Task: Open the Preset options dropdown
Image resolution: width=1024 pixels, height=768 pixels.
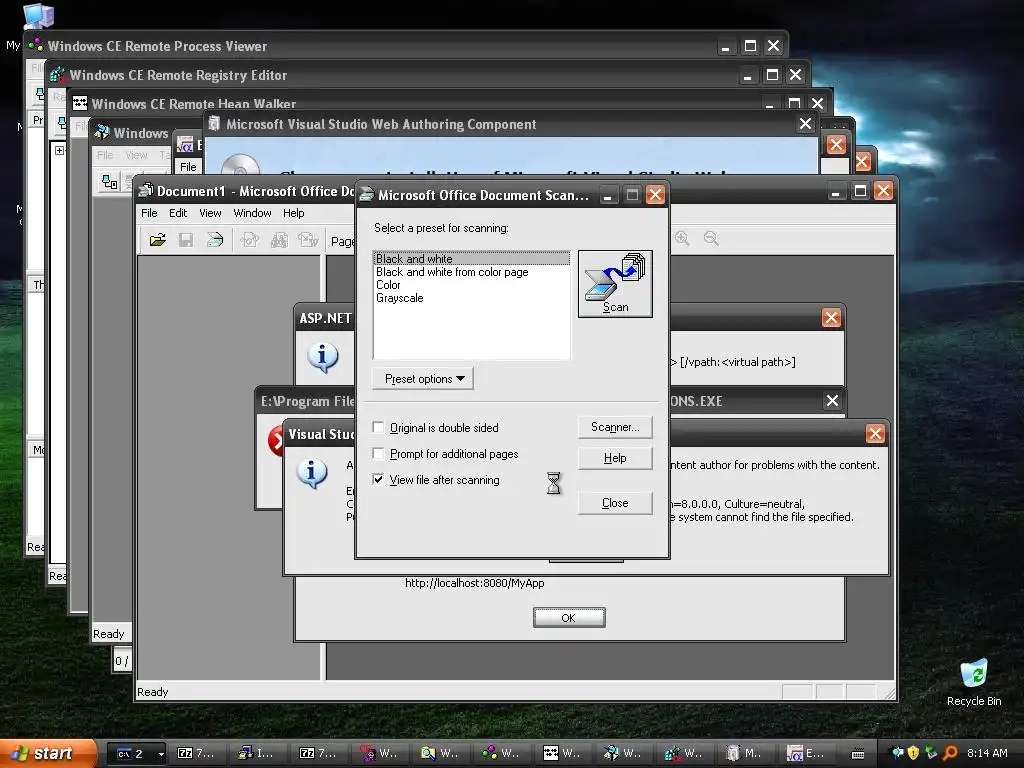Action: coord(423,379)
